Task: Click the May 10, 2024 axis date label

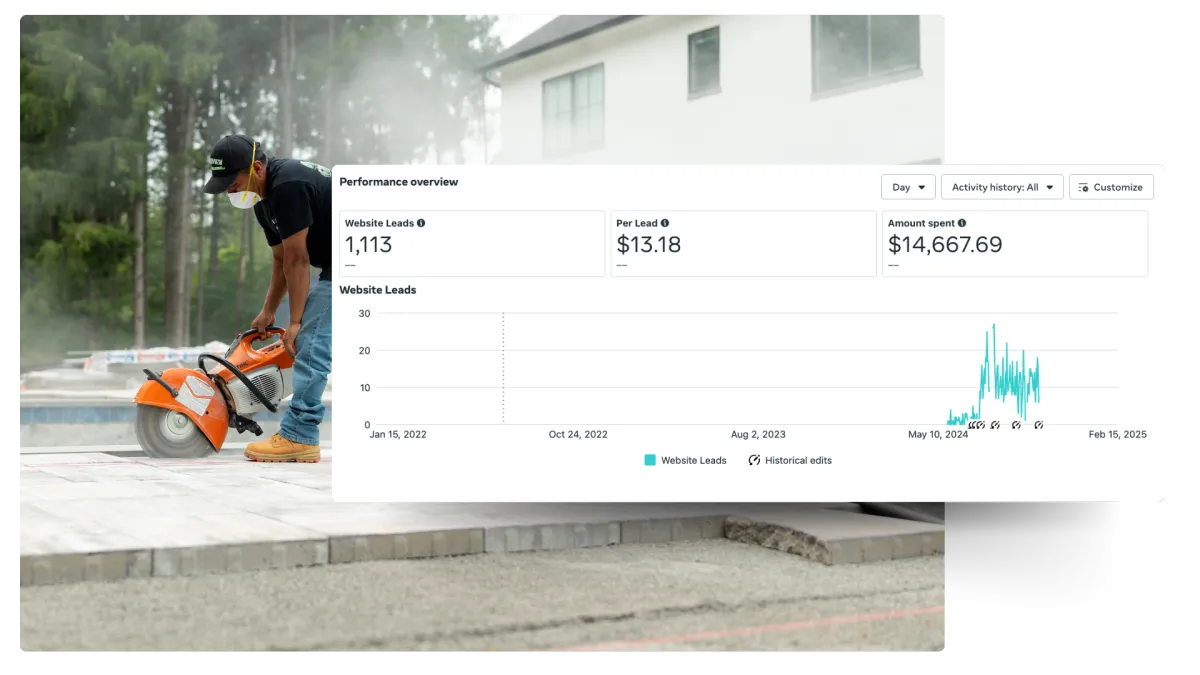Action: pos(938,434)
